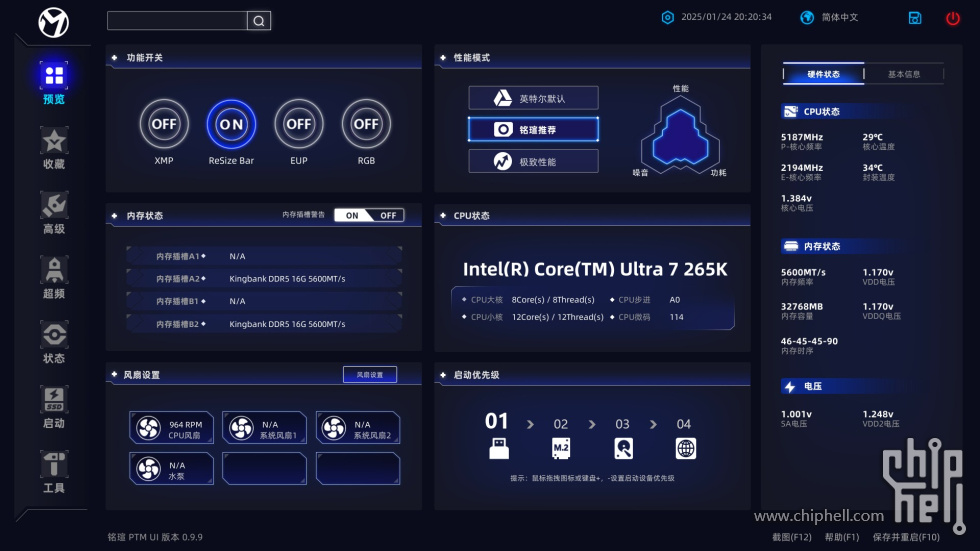Switch to the 基本信息 tab
980x551 pixels.
[904, 74]
